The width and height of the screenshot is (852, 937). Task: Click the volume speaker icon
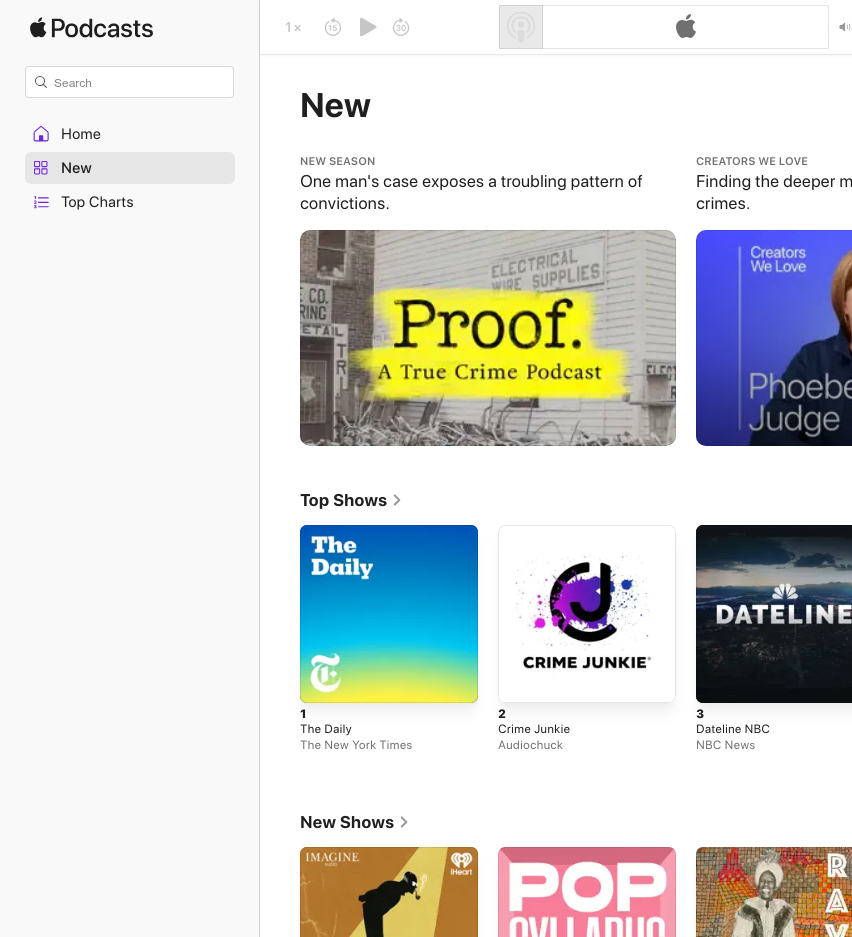tap(845, 27)
